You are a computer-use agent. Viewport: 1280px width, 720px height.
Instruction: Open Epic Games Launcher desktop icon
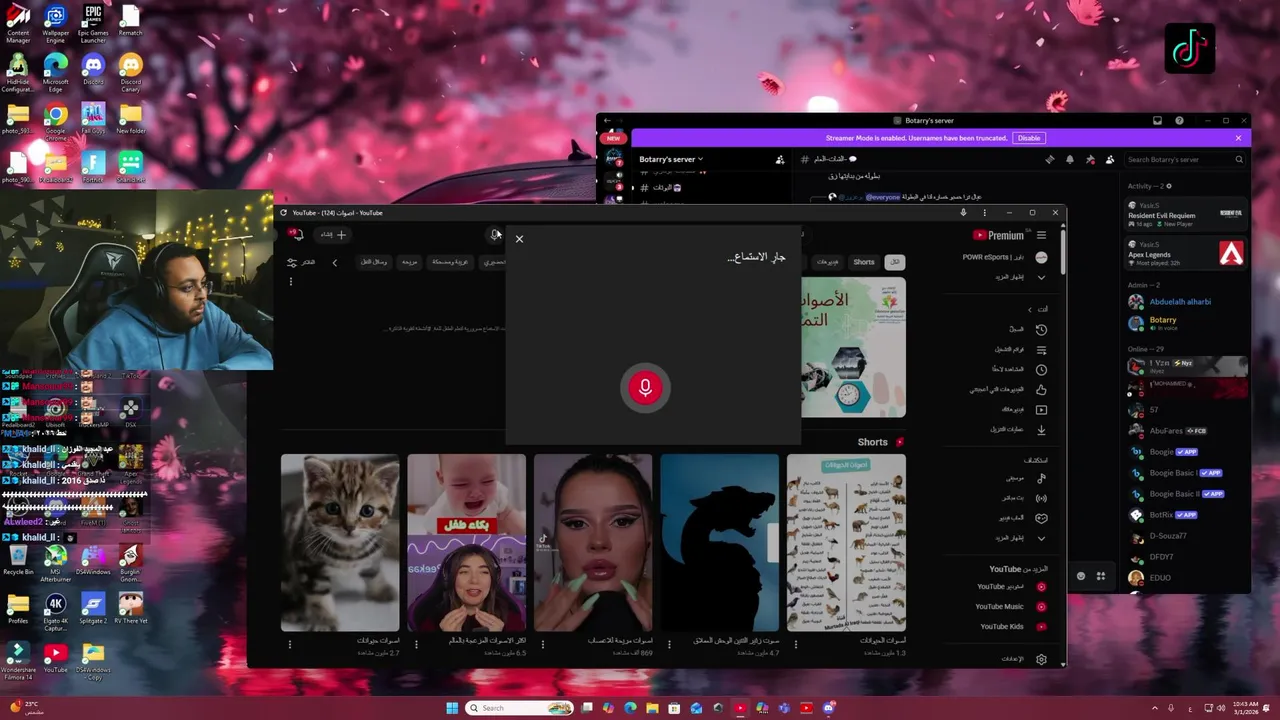tap(93, 24)
